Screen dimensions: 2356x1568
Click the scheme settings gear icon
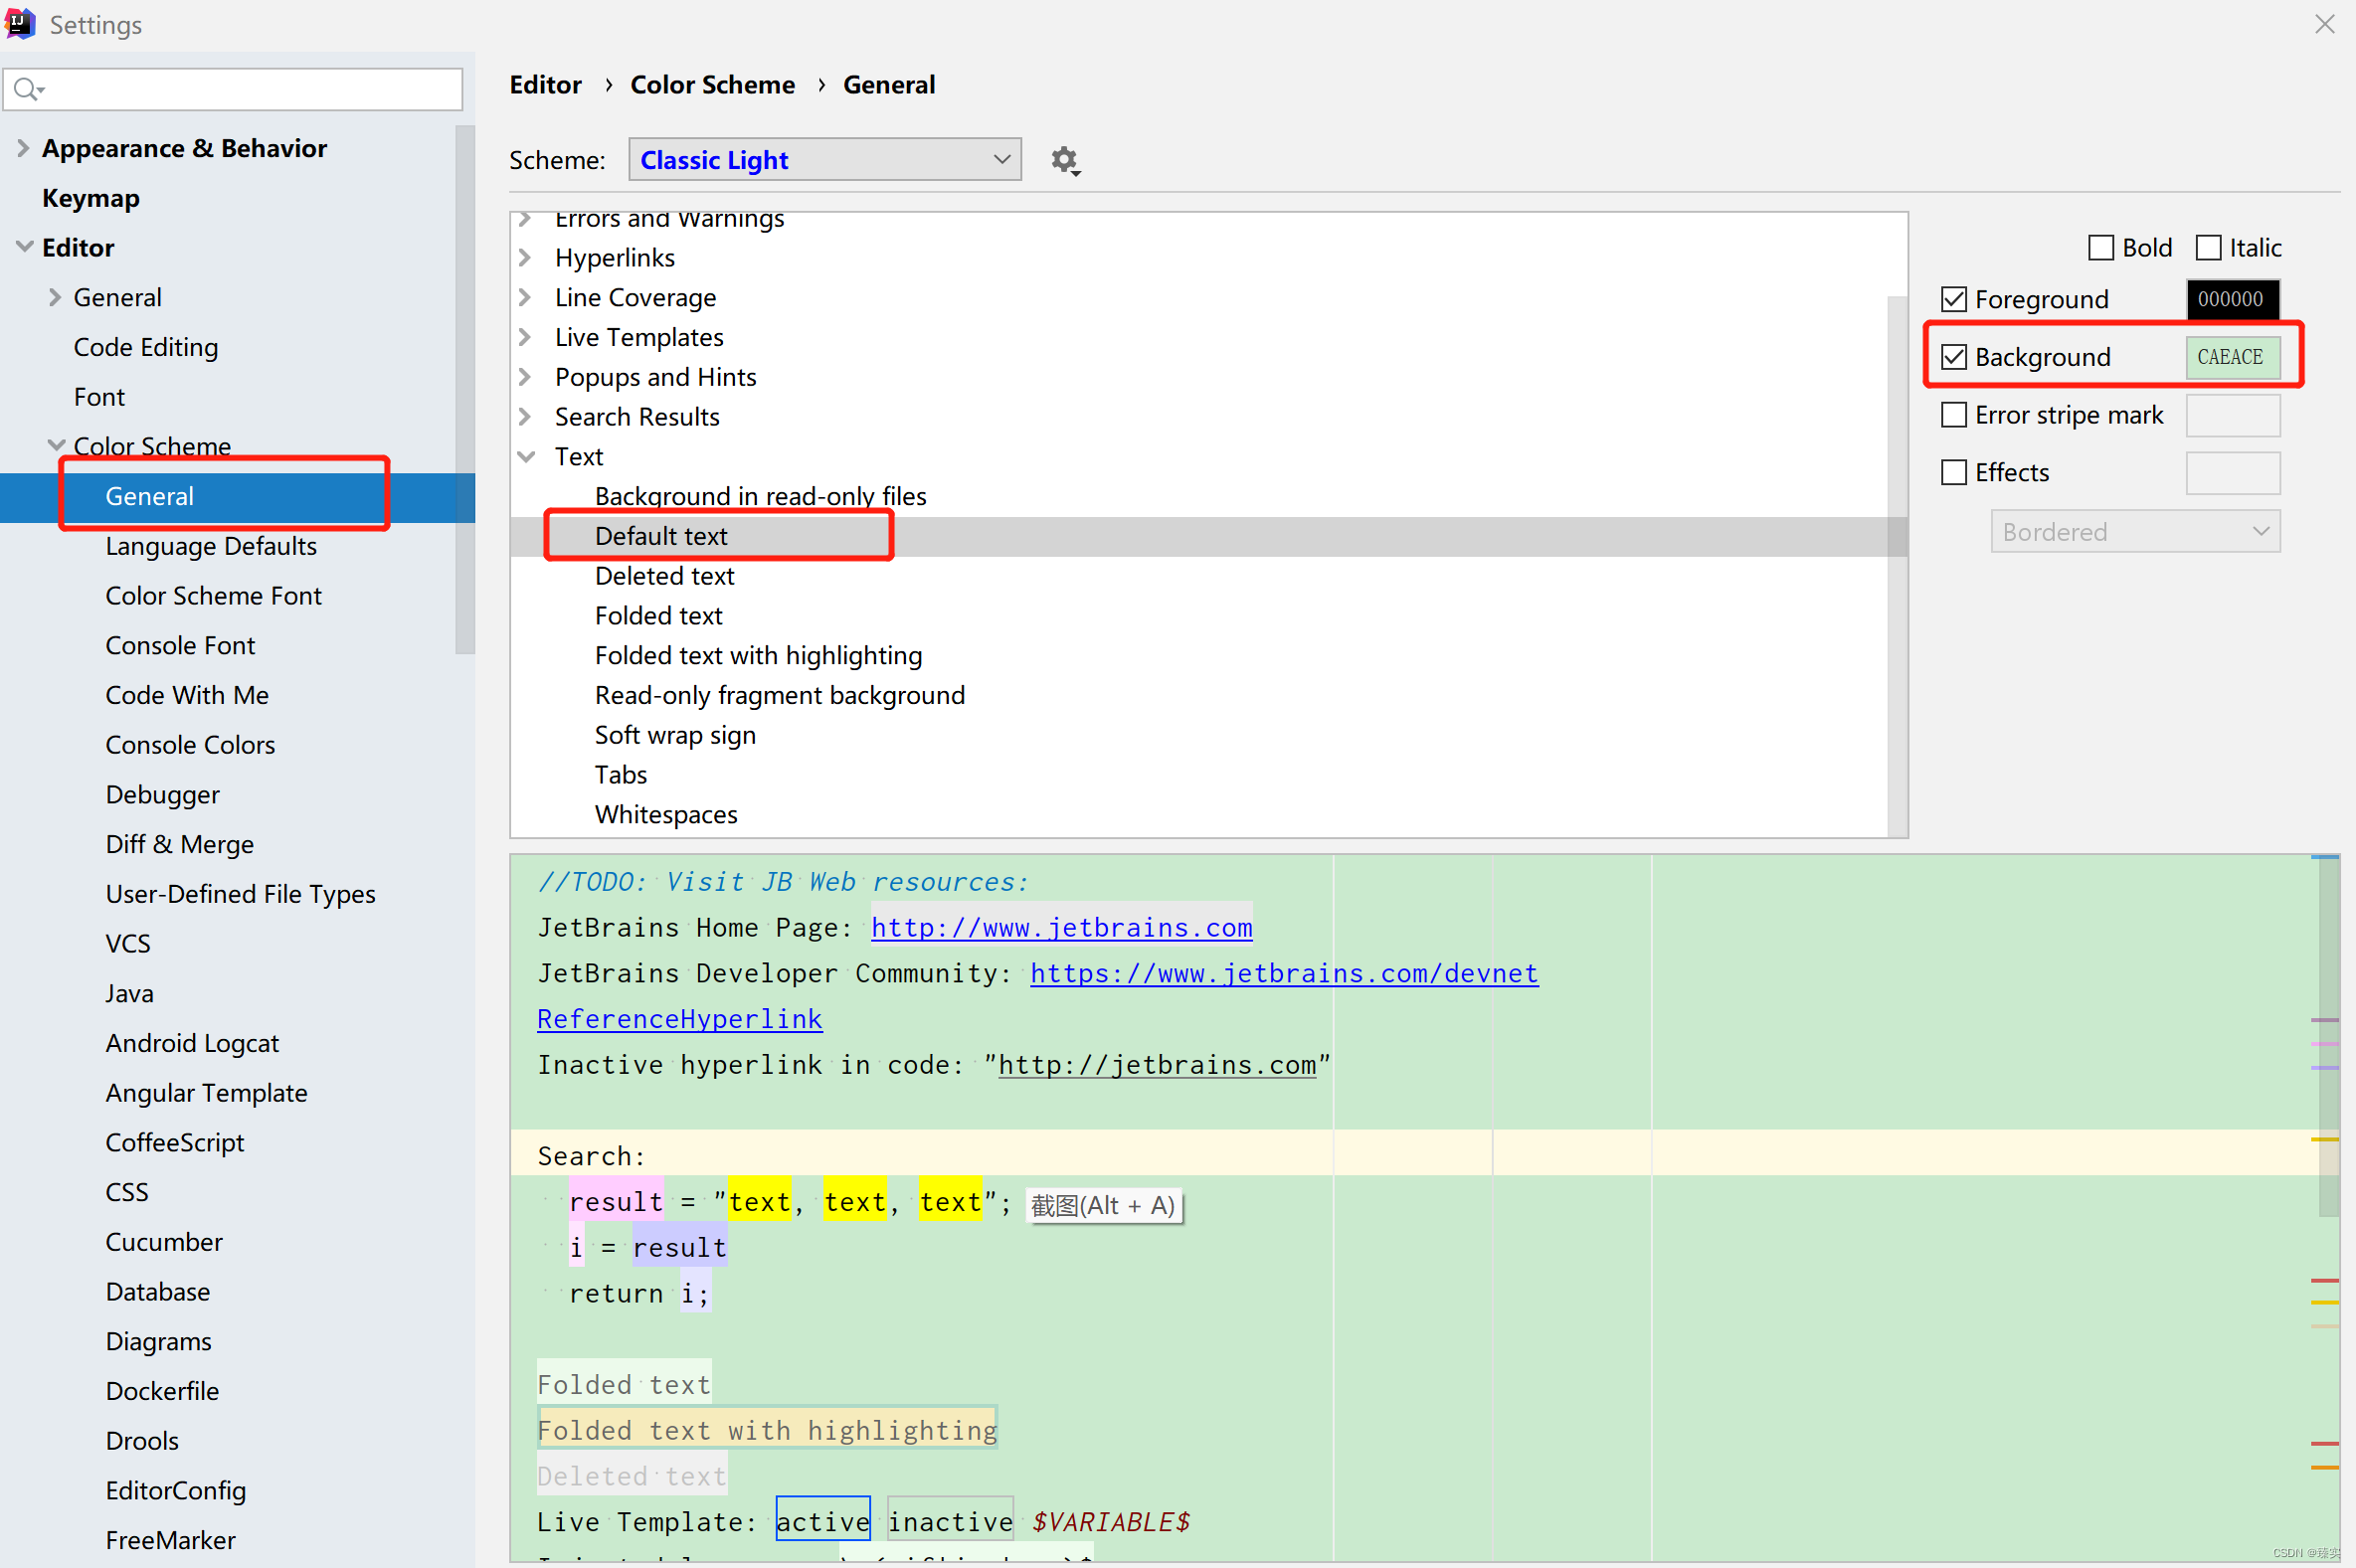1065,160
